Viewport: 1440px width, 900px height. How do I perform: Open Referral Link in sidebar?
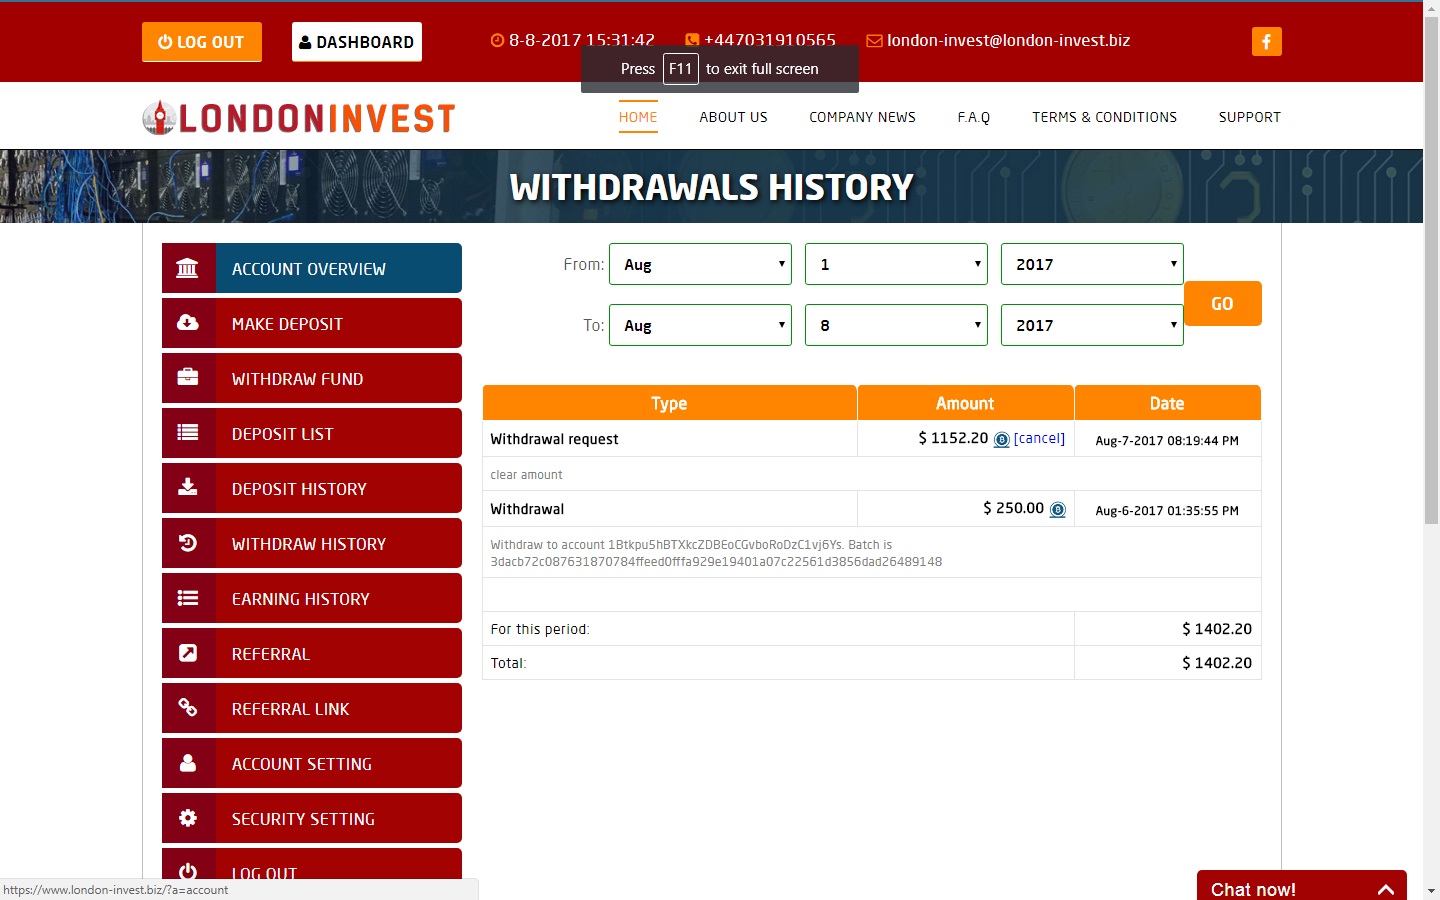tap(312, 708)
